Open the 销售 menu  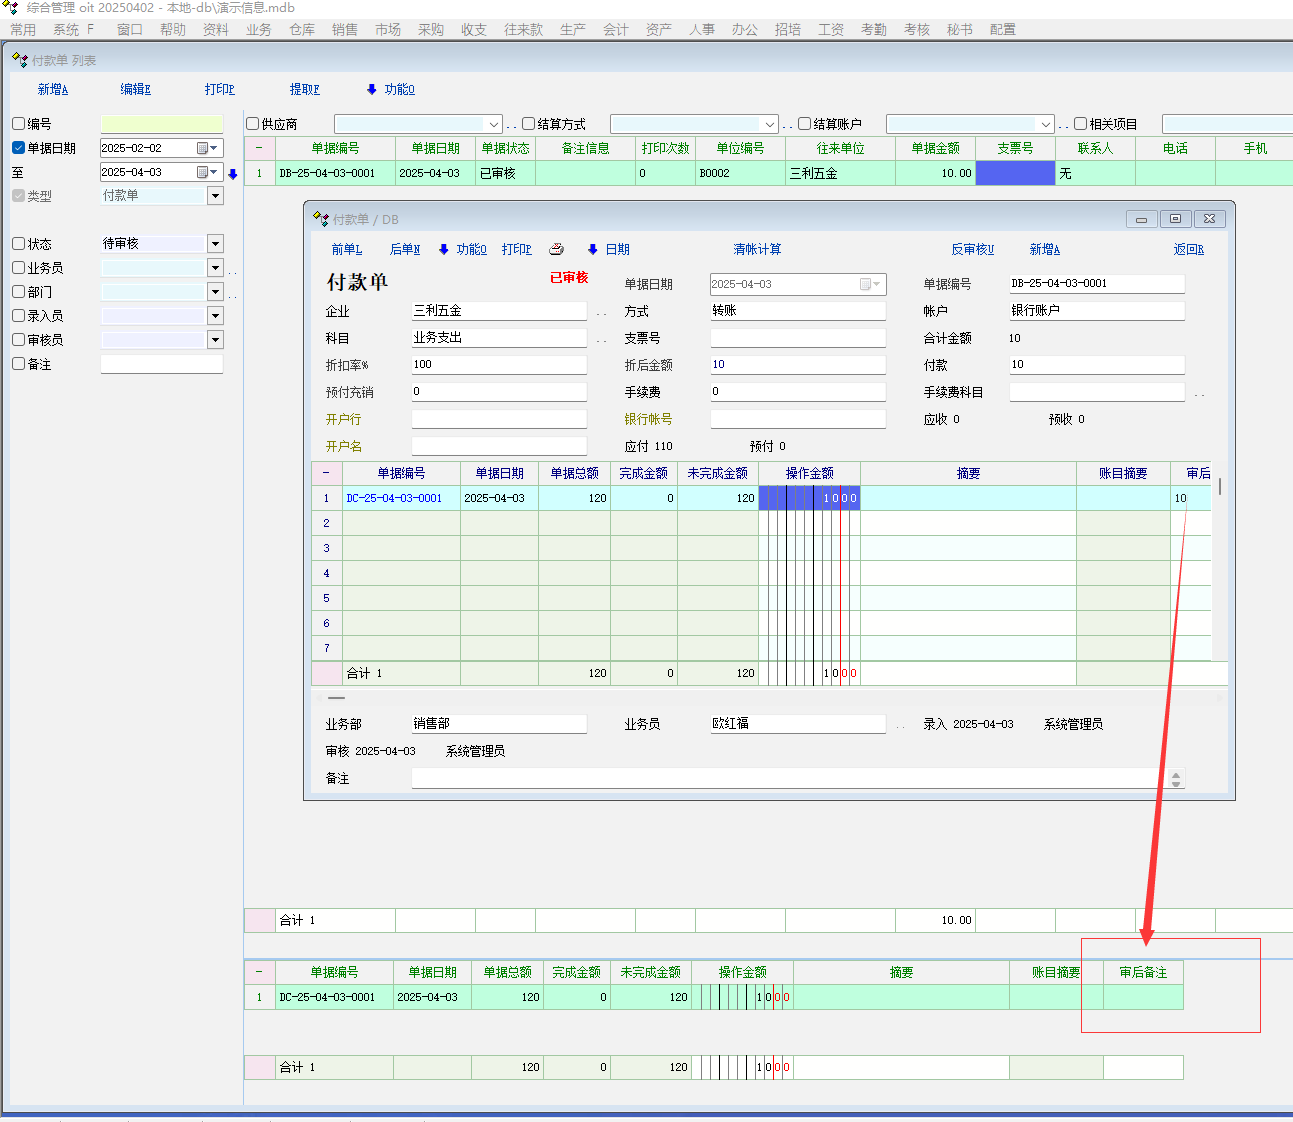tap(345, 30)
